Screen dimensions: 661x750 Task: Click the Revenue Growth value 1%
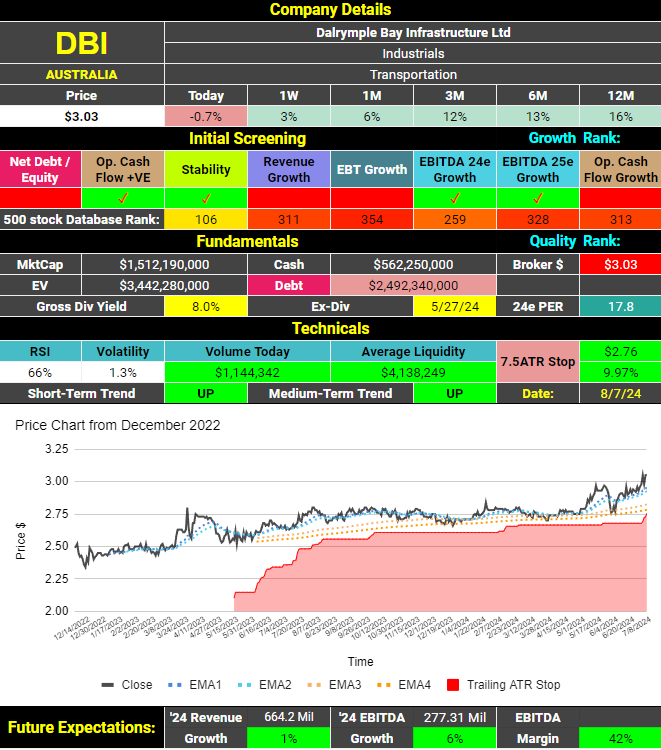289,739
